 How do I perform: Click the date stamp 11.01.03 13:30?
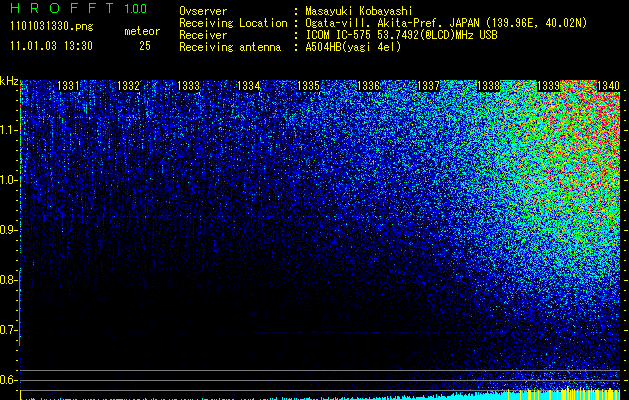point(51,46)
